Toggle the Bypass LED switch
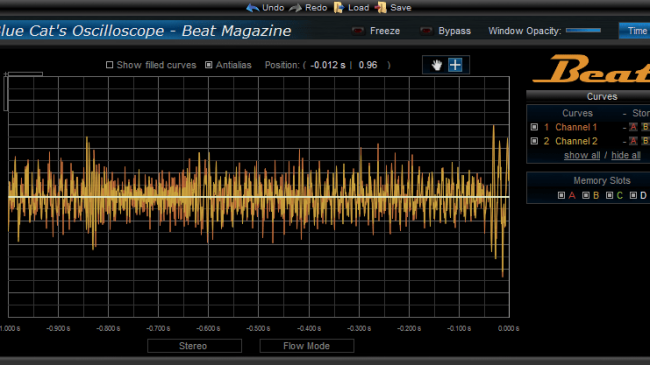This screenshot has height=365, width=650. point(426,31)
